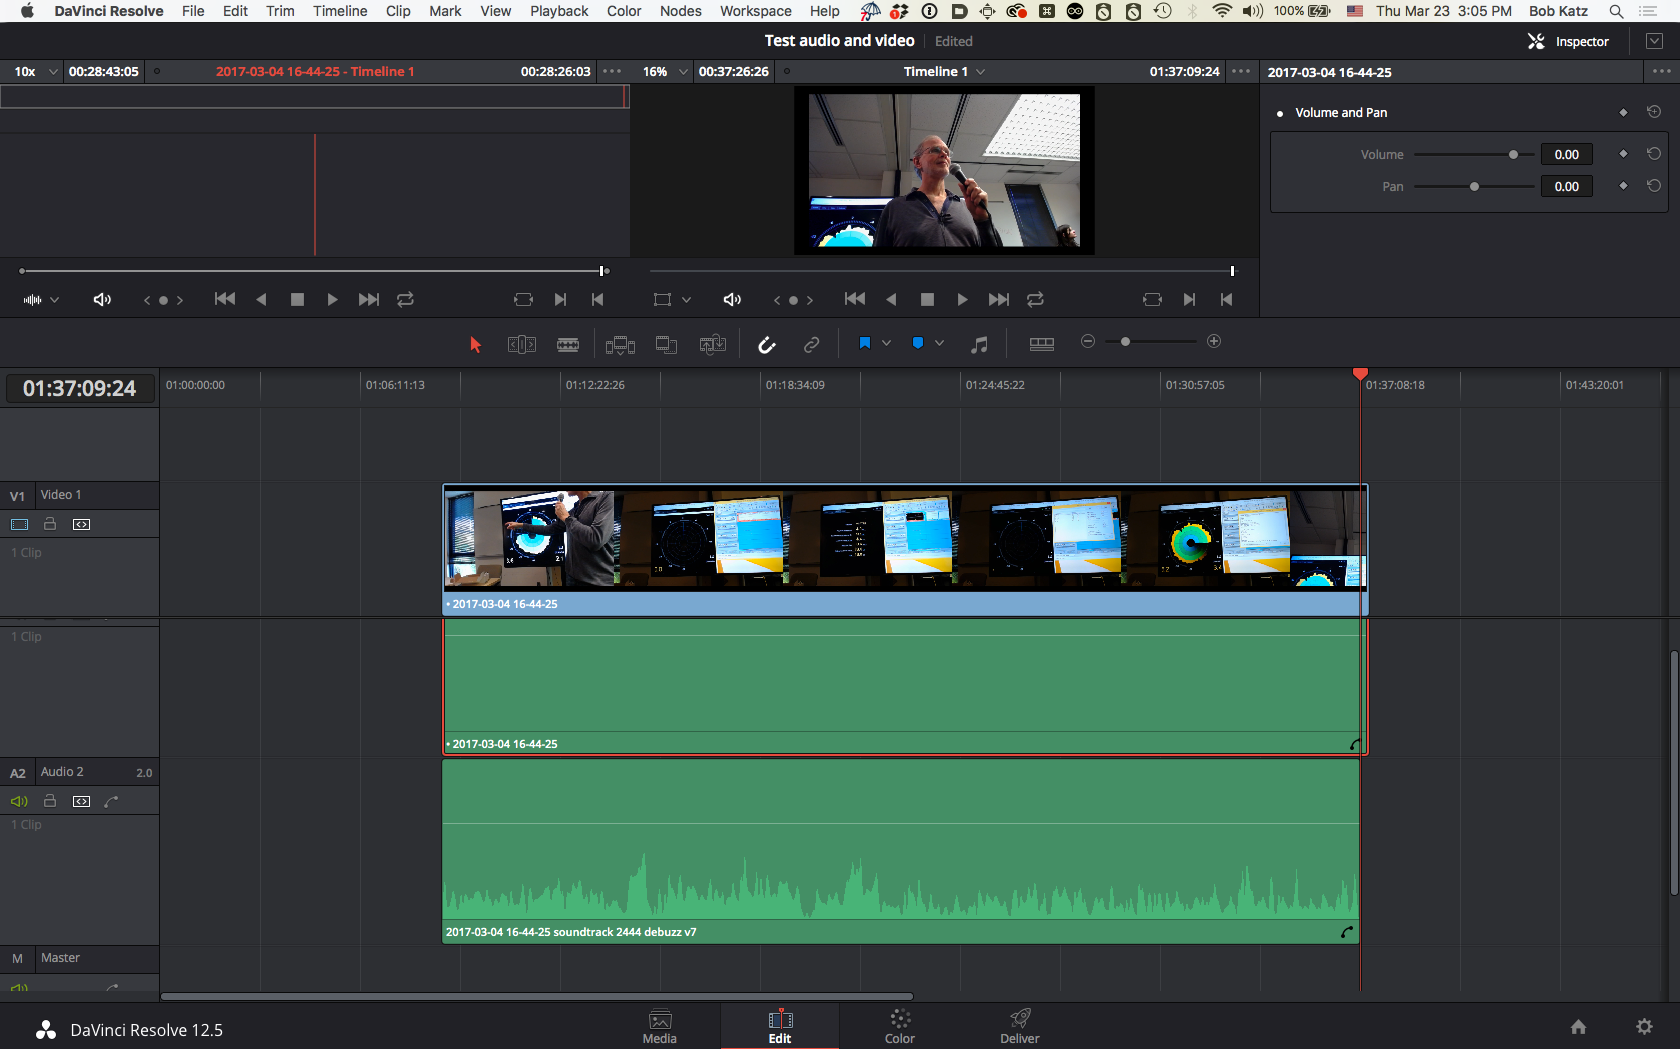Click the Pan value field
This screenshot has width=1680, height=1049.
click(x=1567, y=186)
